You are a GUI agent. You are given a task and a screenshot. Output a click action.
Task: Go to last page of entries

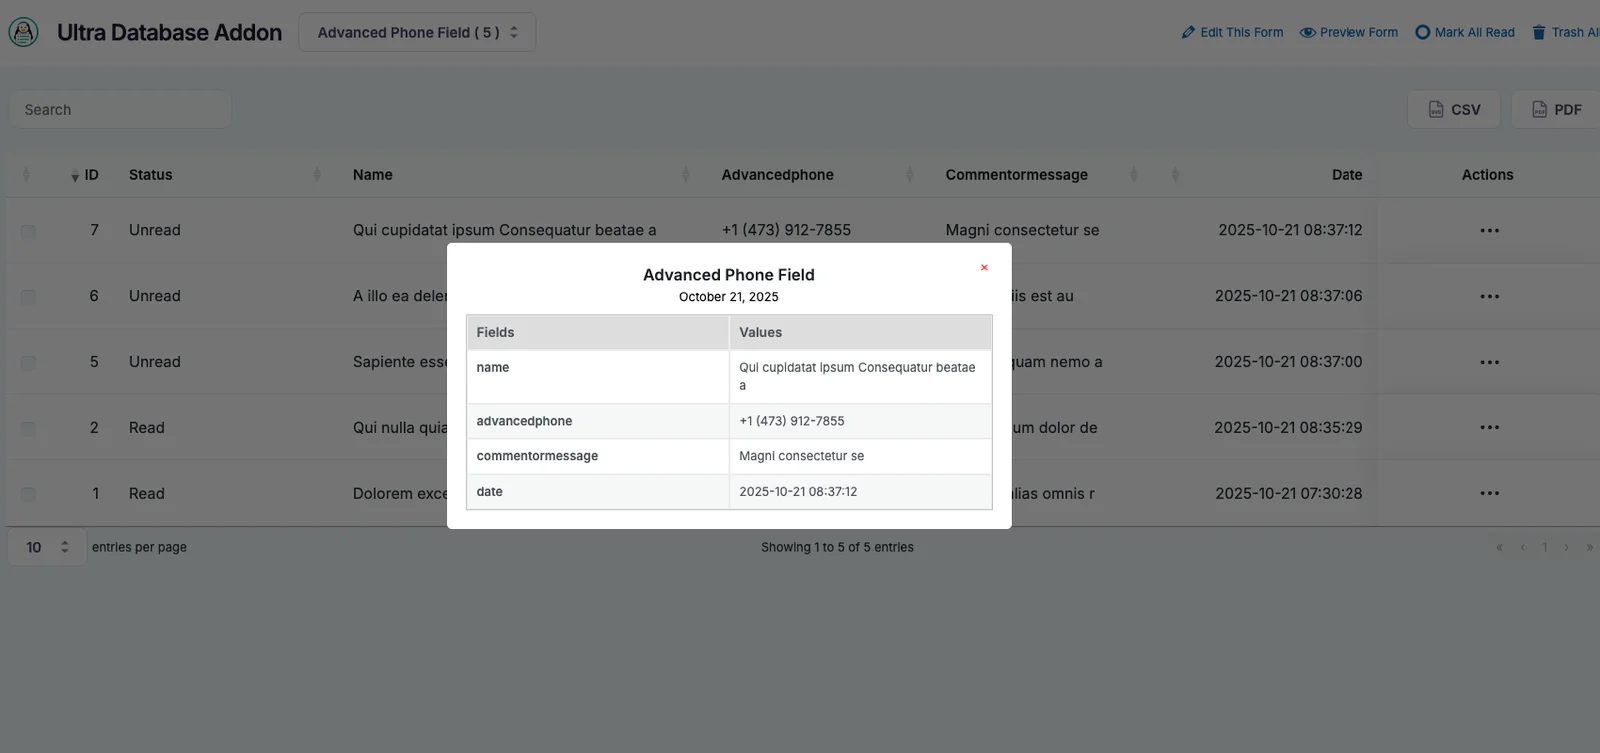pyautogui.click(x=1589, y=547)
